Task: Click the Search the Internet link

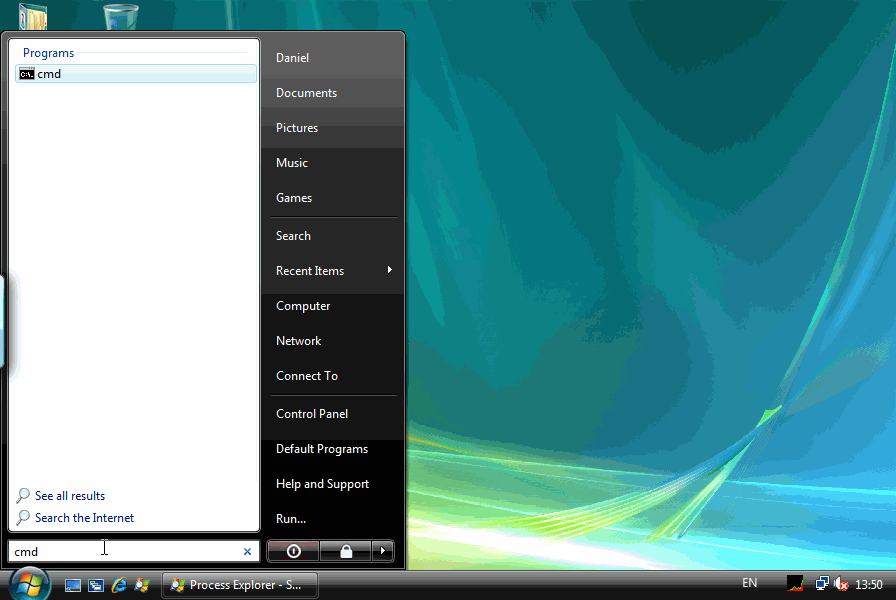Action: pos(84,517)
